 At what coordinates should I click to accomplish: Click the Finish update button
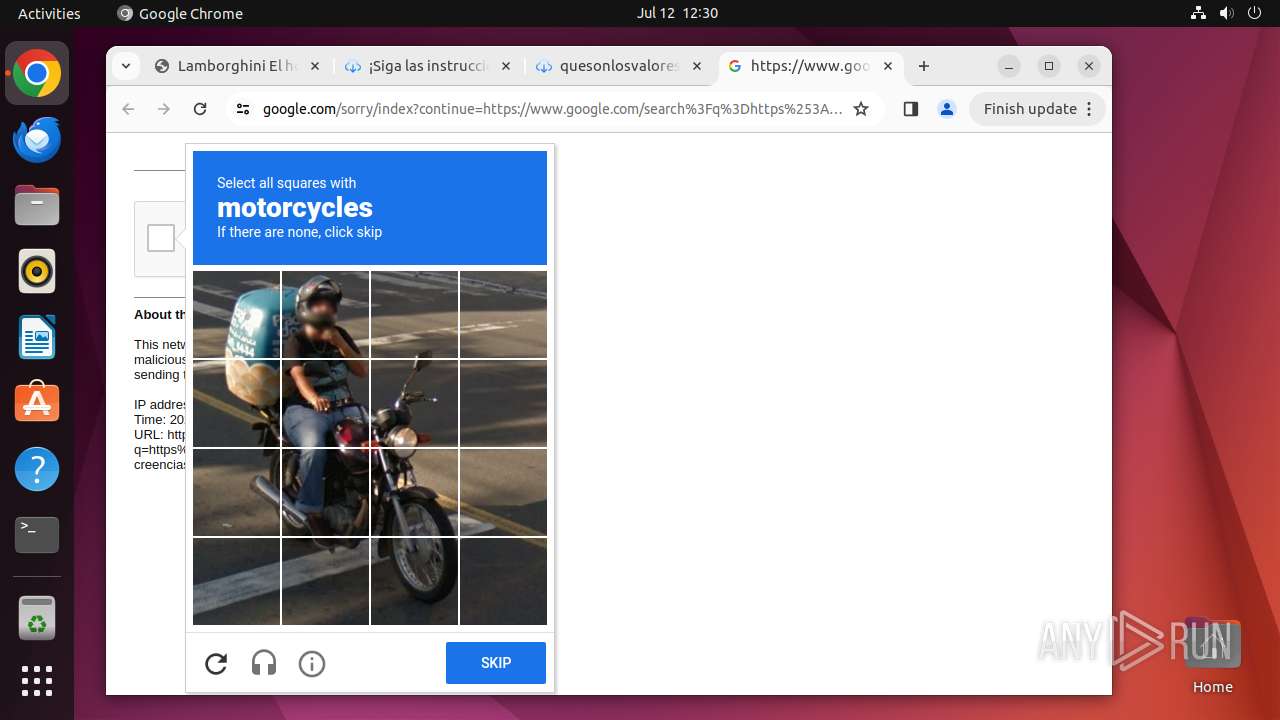(x=1037, y=109)
